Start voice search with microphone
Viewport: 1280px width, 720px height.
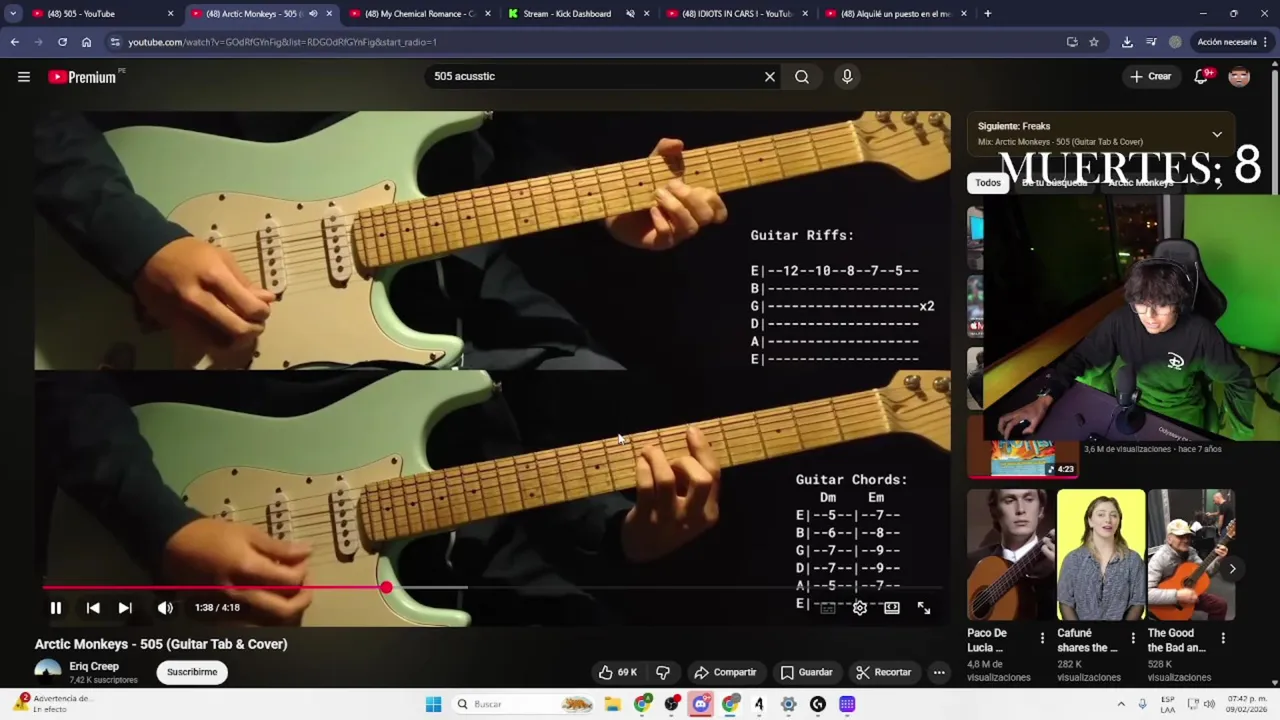point(847,76)
